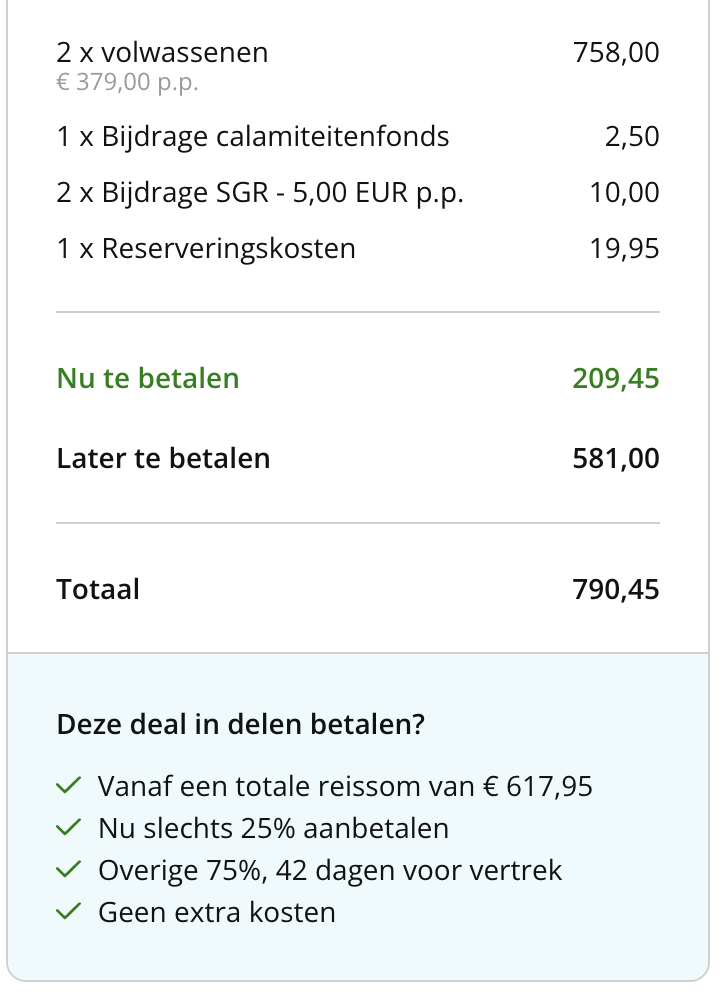Click the 'Nu te betalen' green label
The image size is (724, 996).
(148, 378)
